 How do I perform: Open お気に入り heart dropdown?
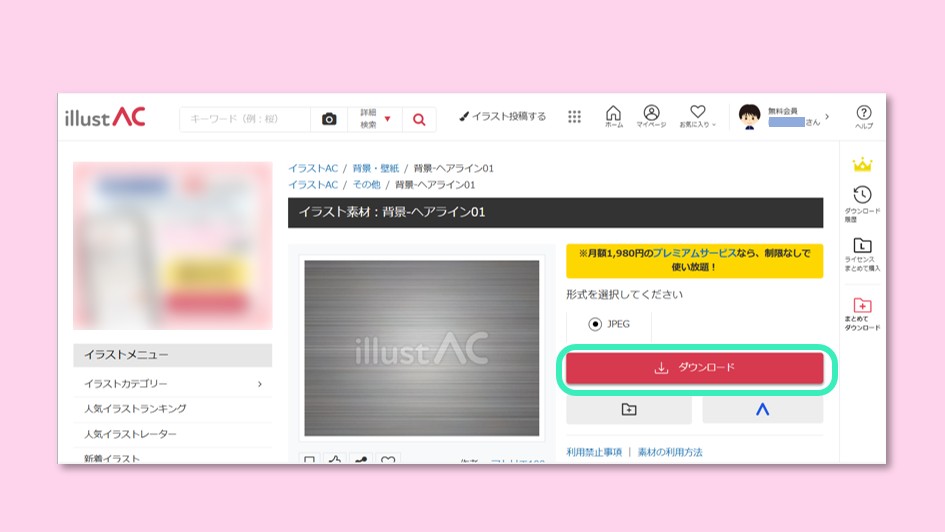click(698, 116)
